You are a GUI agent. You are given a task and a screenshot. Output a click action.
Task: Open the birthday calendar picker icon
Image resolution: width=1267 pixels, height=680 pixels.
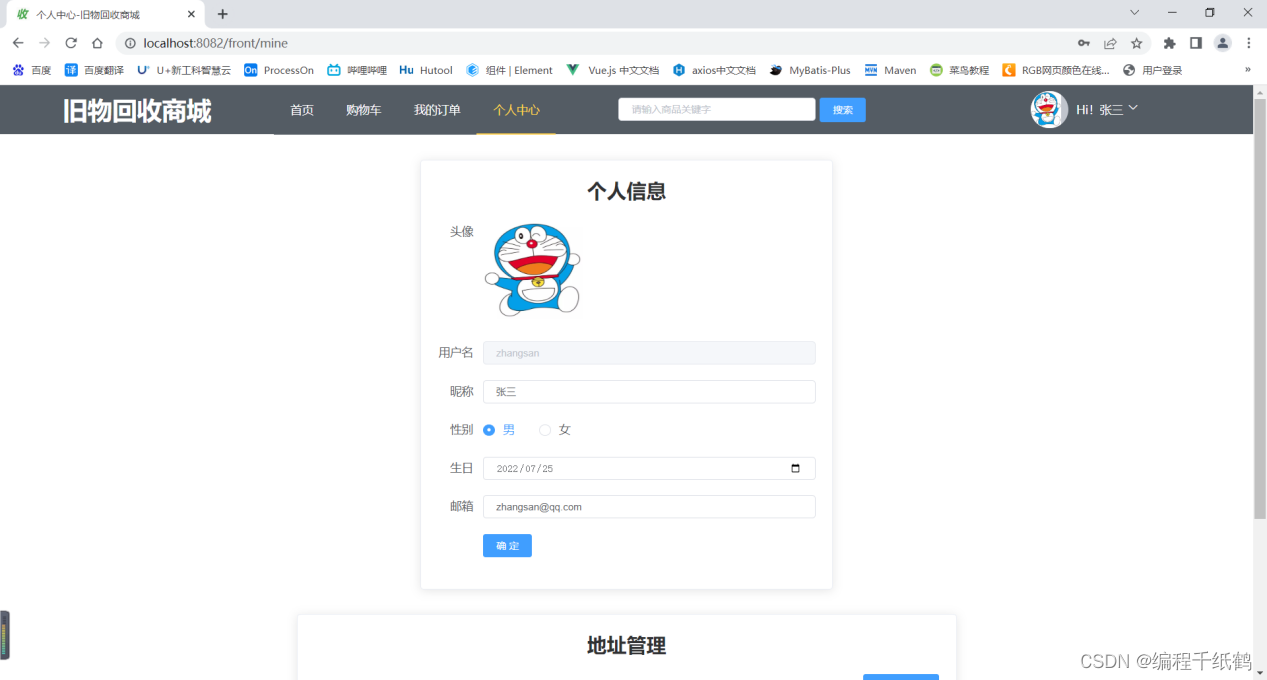coord(796,468)
